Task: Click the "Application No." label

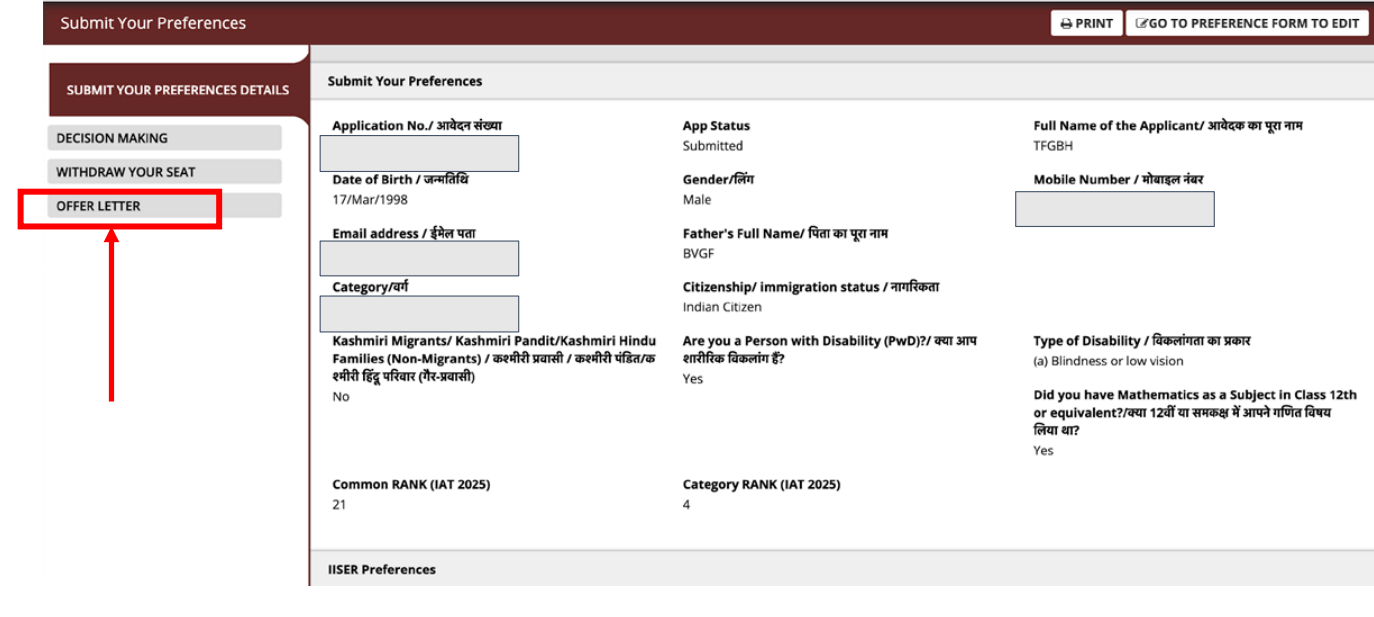Action: (x=417, y=126)
